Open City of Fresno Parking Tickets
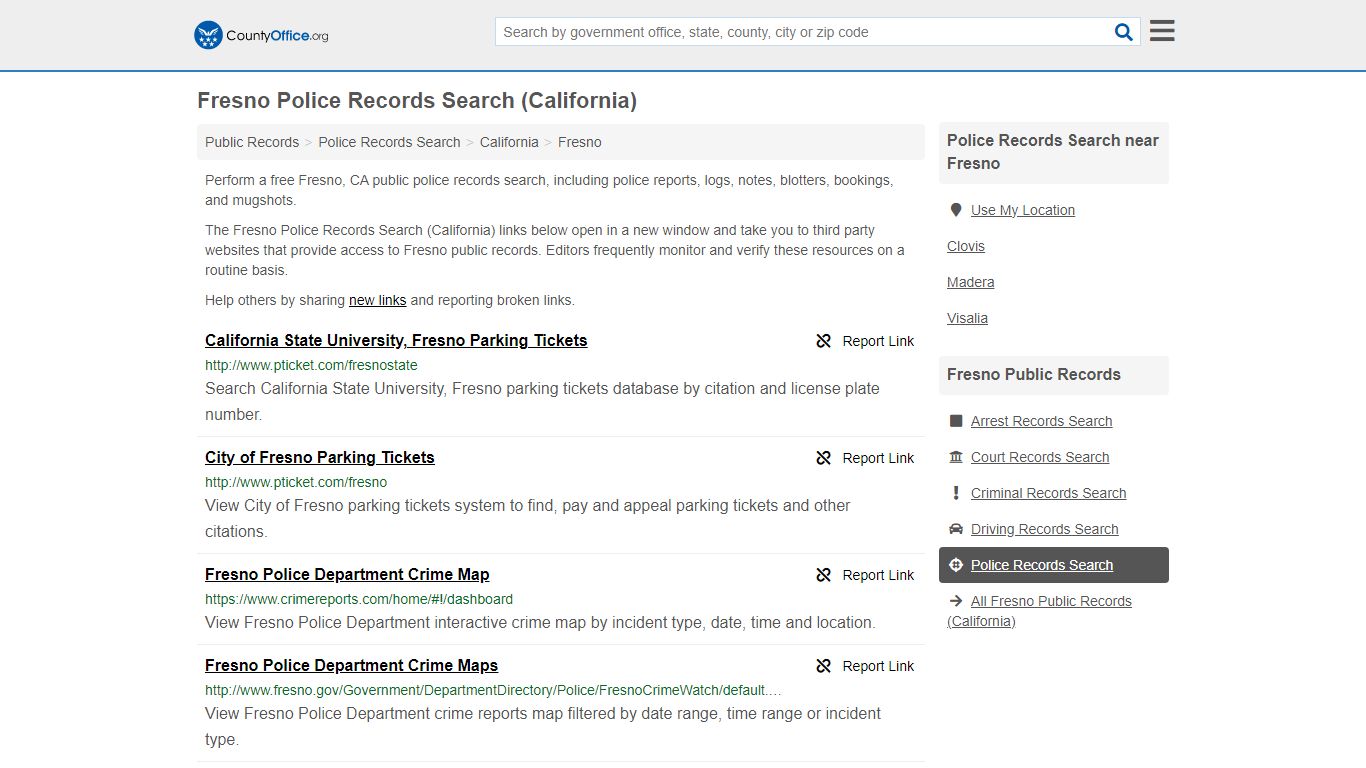This screenshot has width=1366, height=768. coord(320,457)
